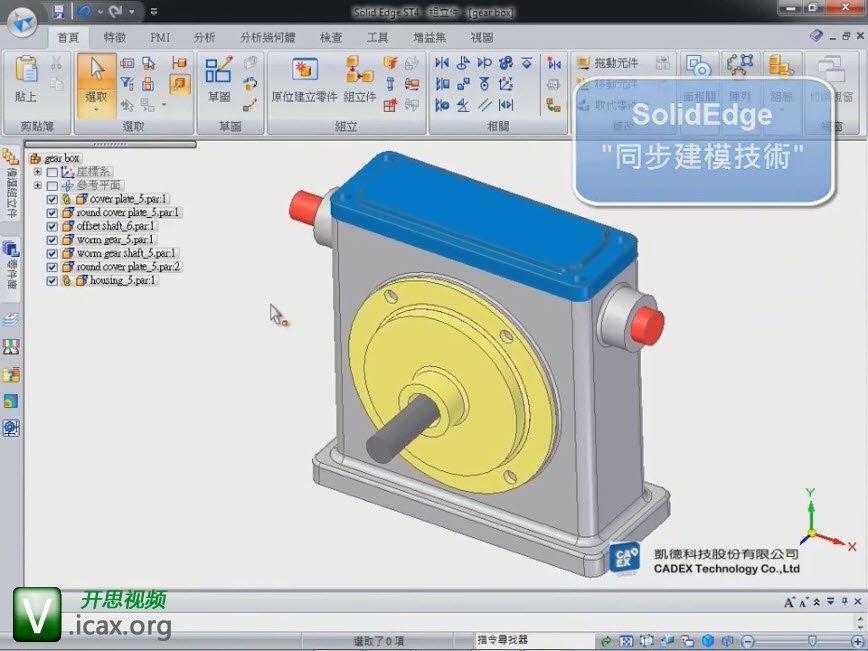Click the blue cube view style icon
Viewport: 868px width, 651px height.
tap(707, 641)
